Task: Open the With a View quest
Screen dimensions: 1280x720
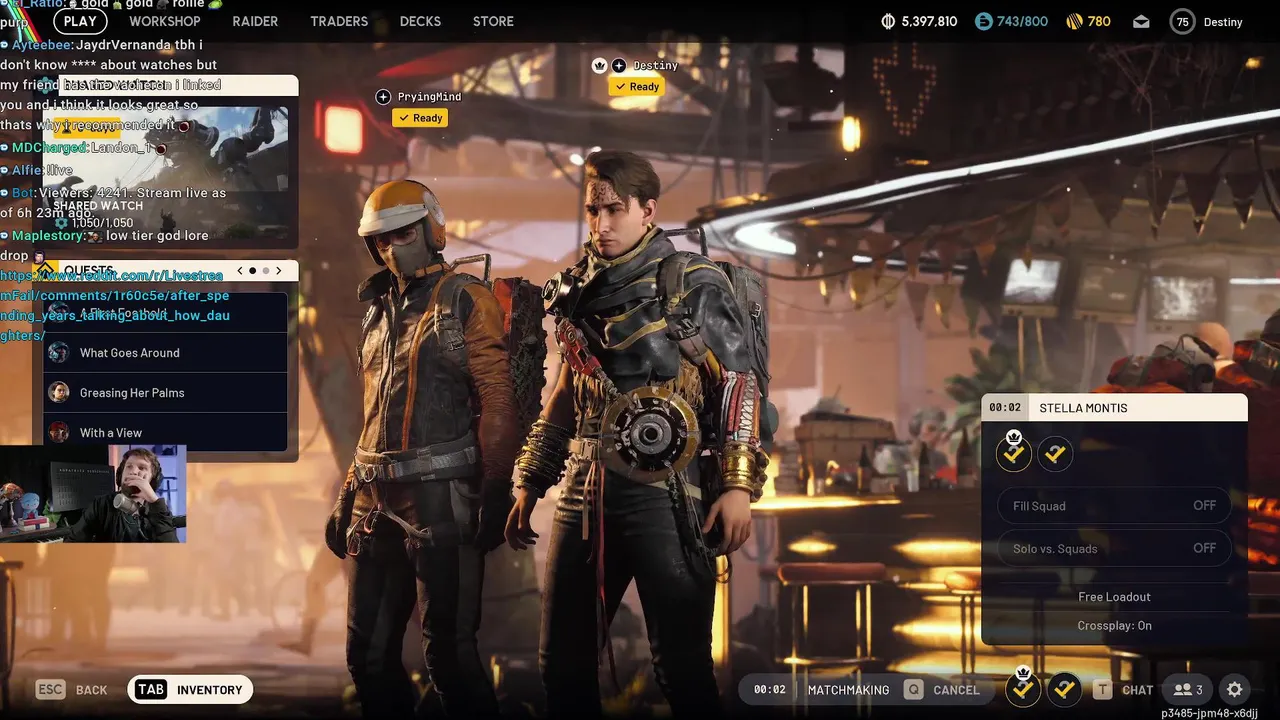Action: click(x=166, y=433)
